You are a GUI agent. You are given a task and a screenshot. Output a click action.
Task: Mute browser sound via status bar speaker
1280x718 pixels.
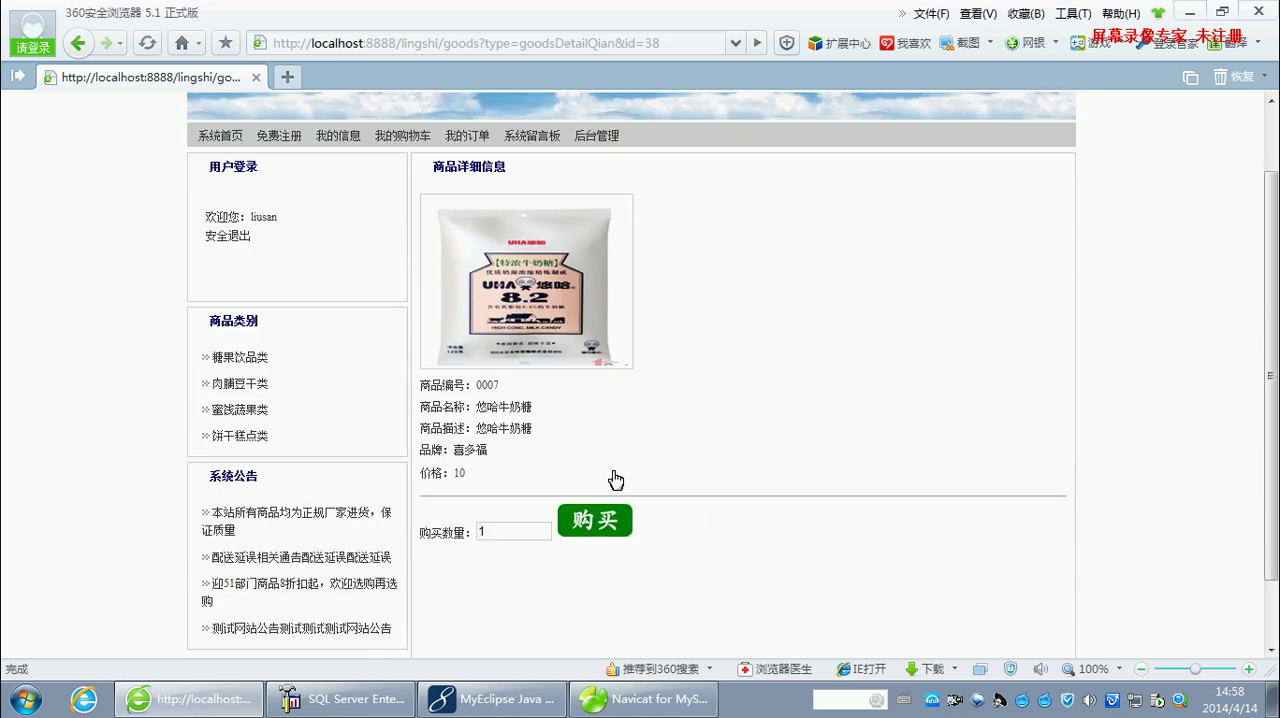(1040, 669)
